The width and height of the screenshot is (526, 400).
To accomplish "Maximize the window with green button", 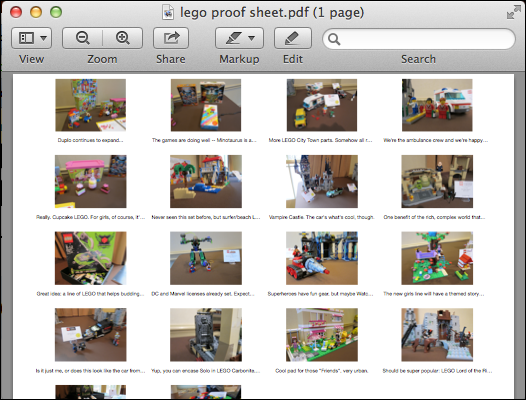I will (56, 12).
